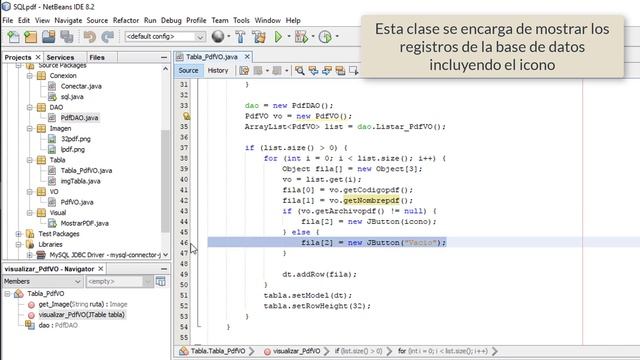640x360 pixels.
Task: Open the default config combo box
Action: coord(165,37)
